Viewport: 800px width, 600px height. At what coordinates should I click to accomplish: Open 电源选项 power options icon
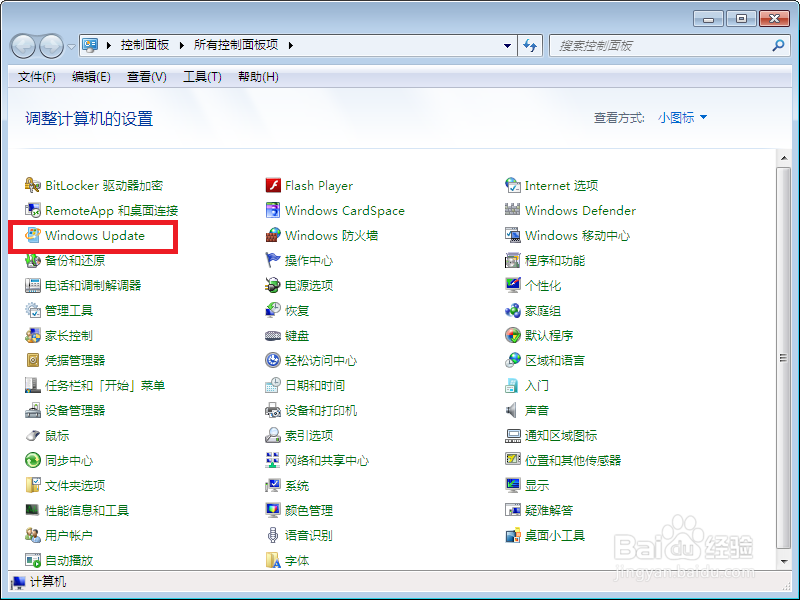coord(273,285)
